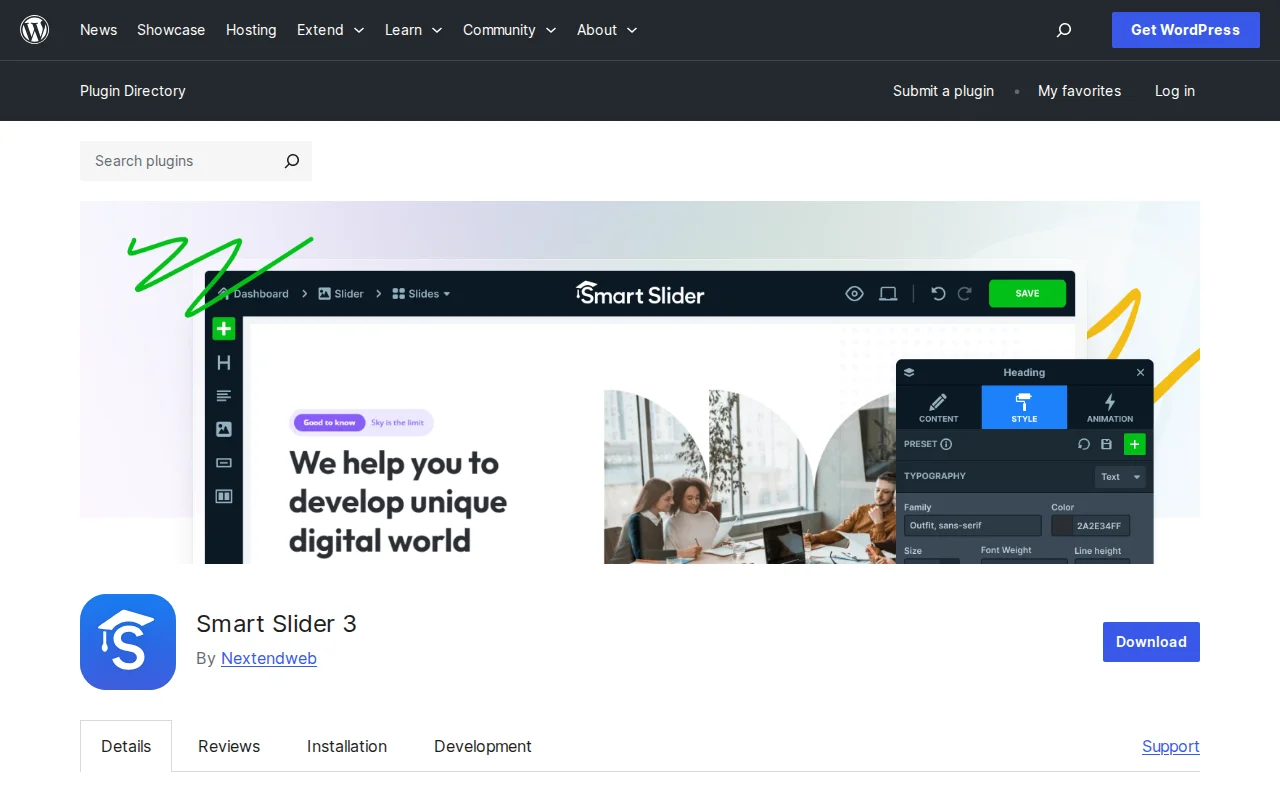Image resolution: width=1280 pixels, height=800 pixels.
Task: Select the green add-layer plus icon
Action: 223,328
